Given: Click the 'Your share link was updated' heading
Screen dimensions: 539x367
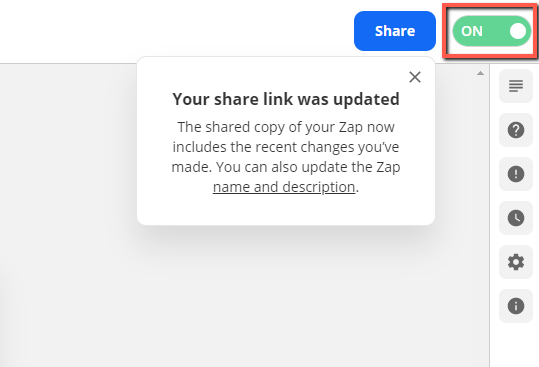Looking at the screenshot, I should point(286,99).
